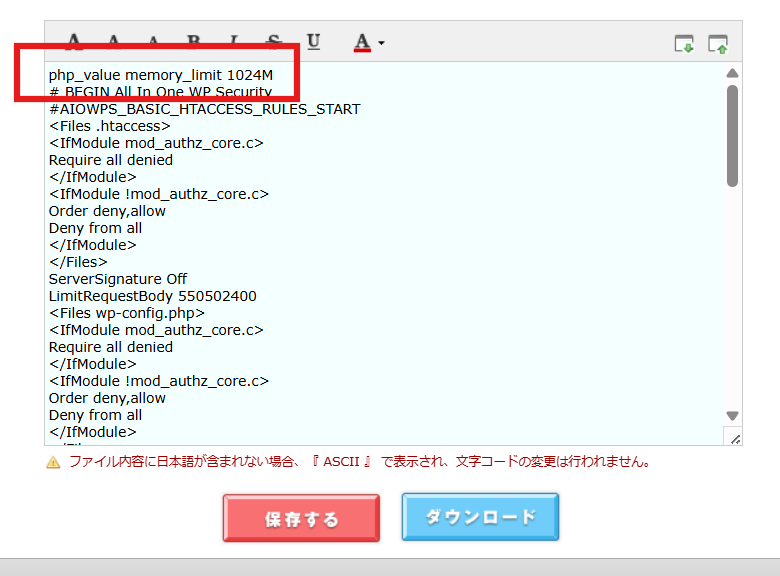The height and width of the screenshot is (576, 780).
Task: Click the <Files wp-config.php> line
Action: click(x=127, y=313)
